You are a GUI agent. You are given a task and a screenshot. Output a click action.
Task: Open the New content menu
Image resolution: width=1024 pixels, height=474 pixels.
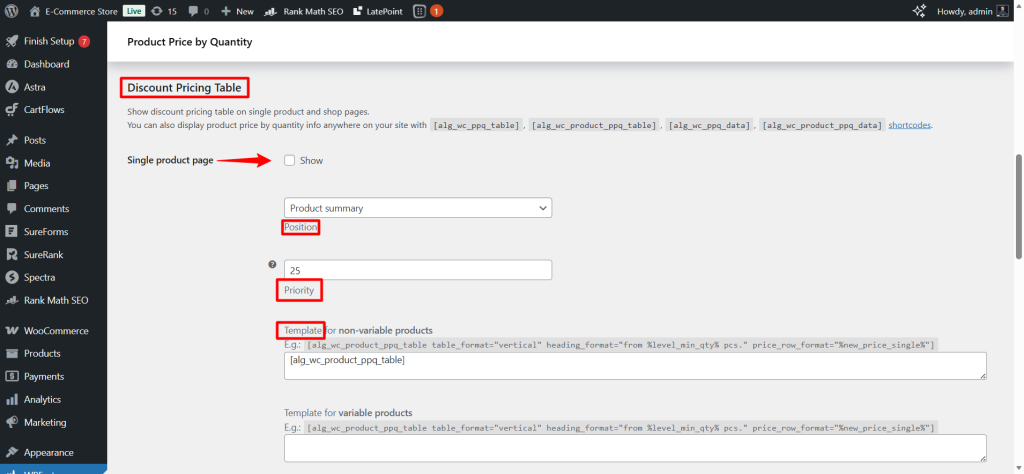tap(238, 11)
